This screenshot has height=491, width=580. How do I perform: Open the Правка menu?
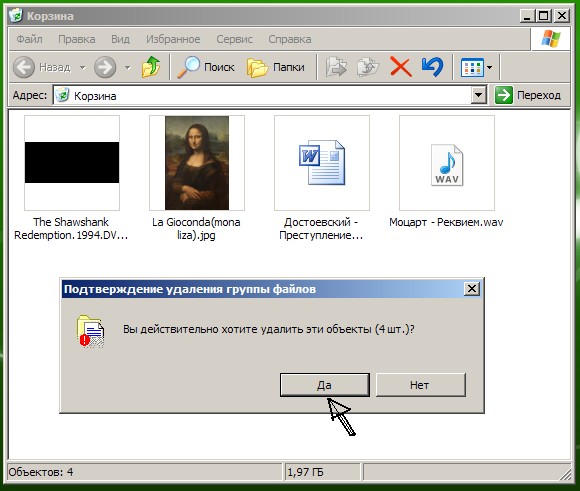click(77, 39)
